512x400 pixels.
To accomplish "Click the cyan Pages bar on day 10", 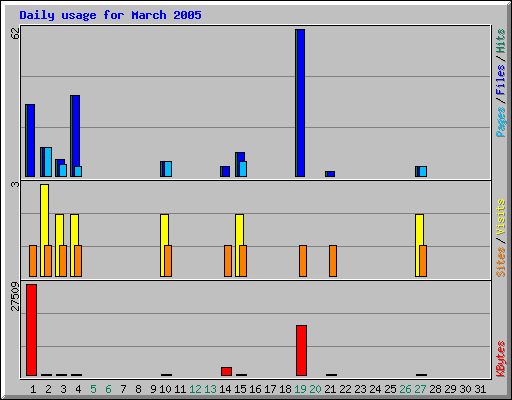I will click(x=168, y=169).
